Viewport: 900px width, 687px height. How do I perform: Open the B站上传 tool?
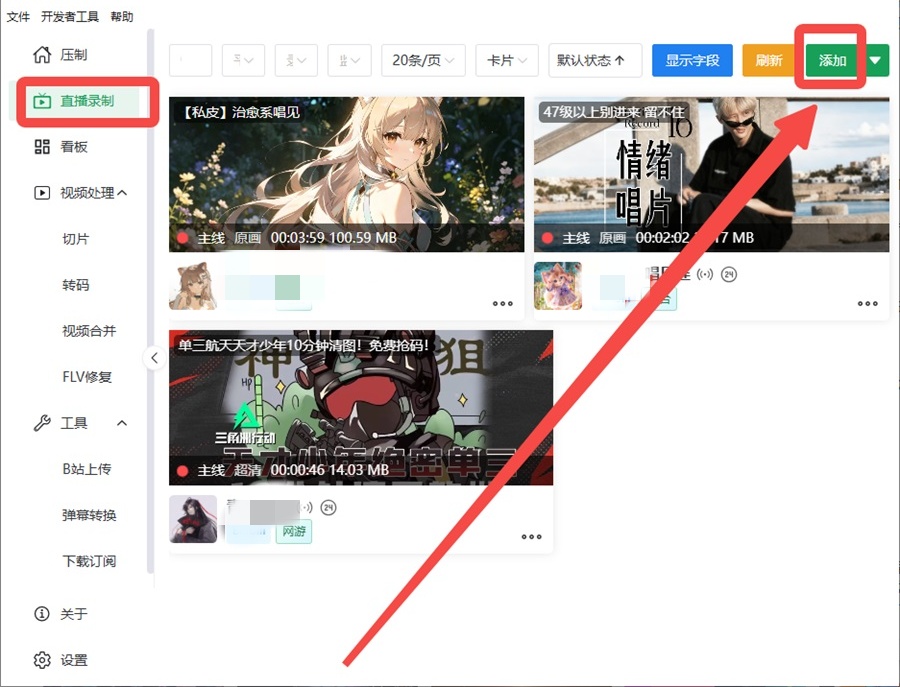pos(87,469)
